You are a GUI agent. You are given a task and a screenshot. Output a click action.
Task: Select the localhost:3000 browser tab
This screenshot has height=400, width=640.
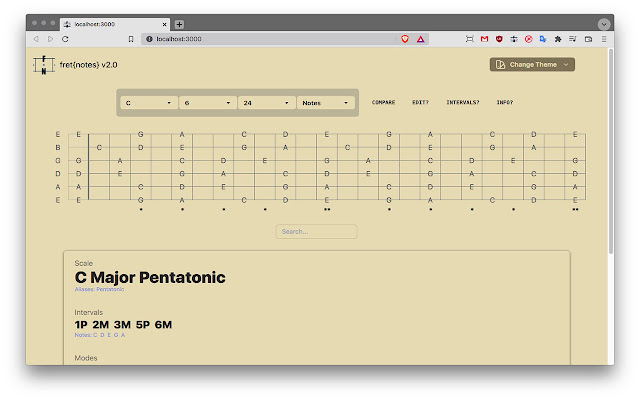click(115, 24)
